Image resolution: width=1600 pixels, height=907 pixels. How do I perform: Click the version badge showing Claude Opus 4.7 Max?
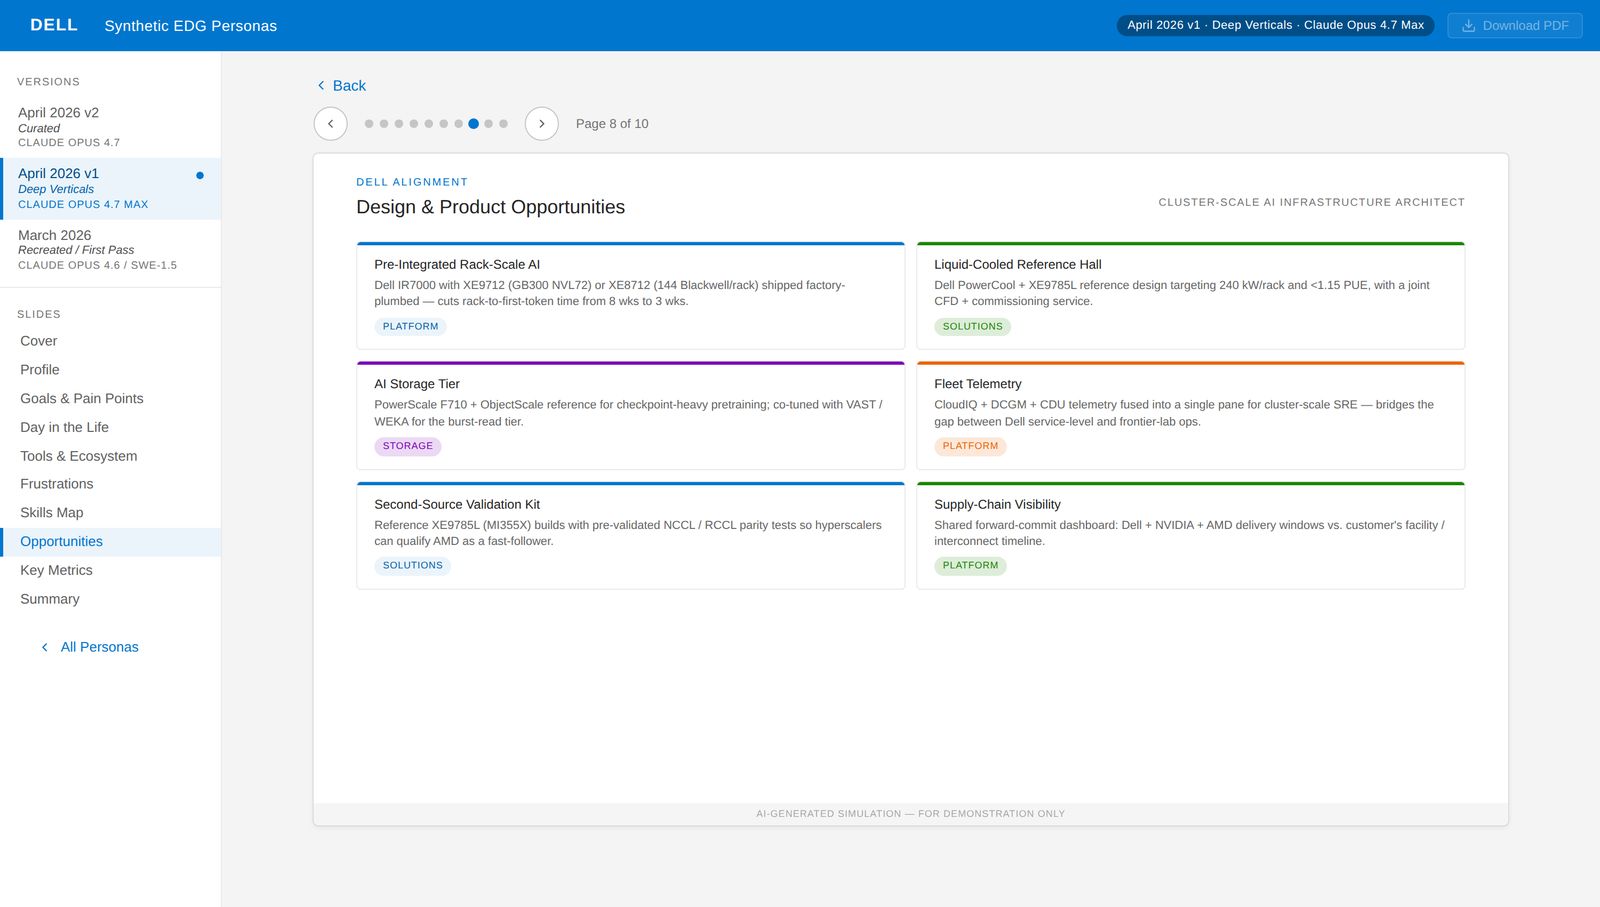1276,25
